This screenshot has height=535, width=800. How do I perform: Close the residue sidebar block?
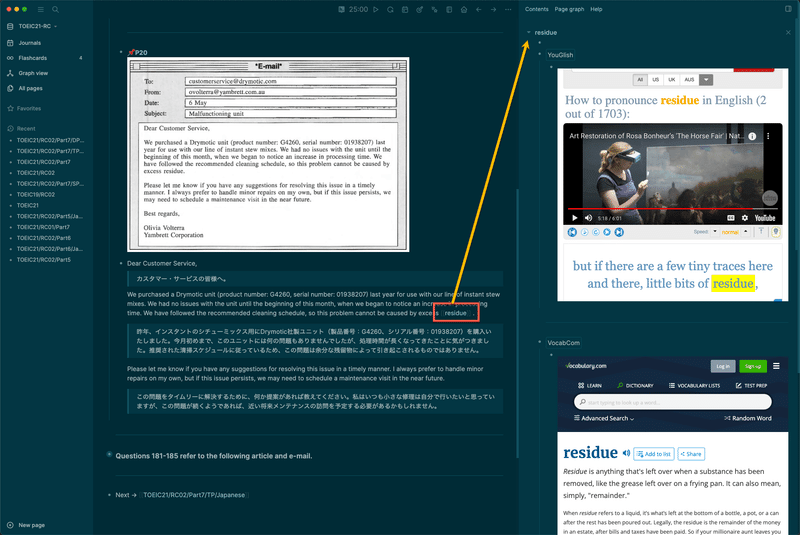788,32
